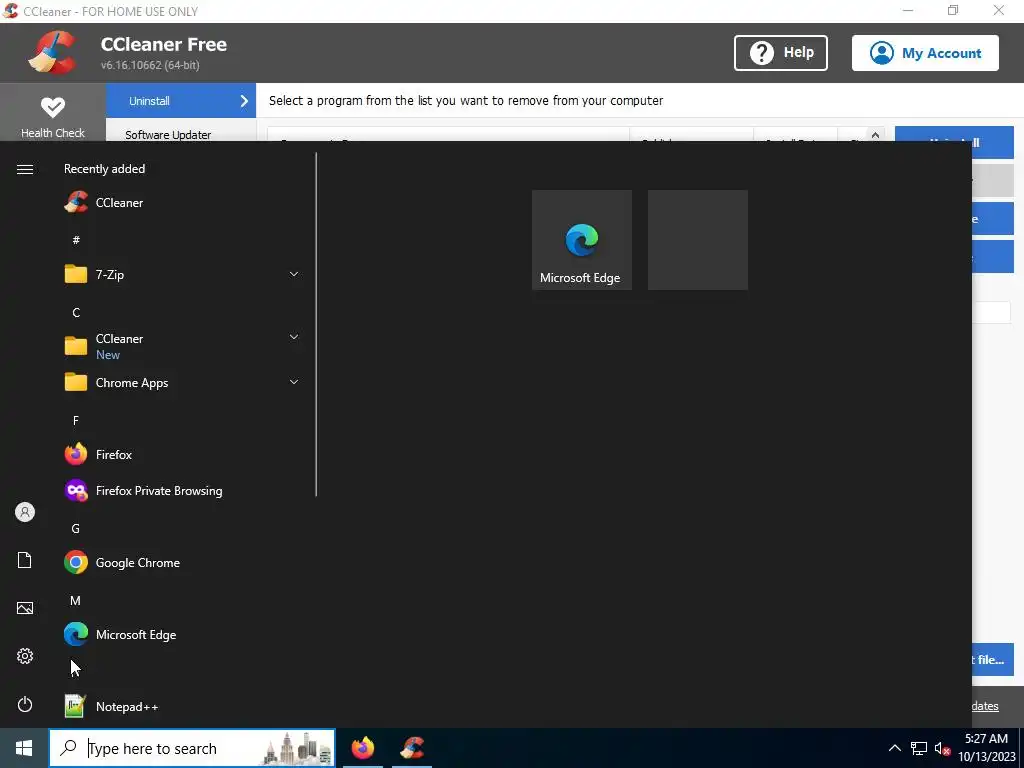Expand the Chrome Apps folder chevron
Image resolution: width=1024 pixels, height=768 pixels.
tap(294, 382)
